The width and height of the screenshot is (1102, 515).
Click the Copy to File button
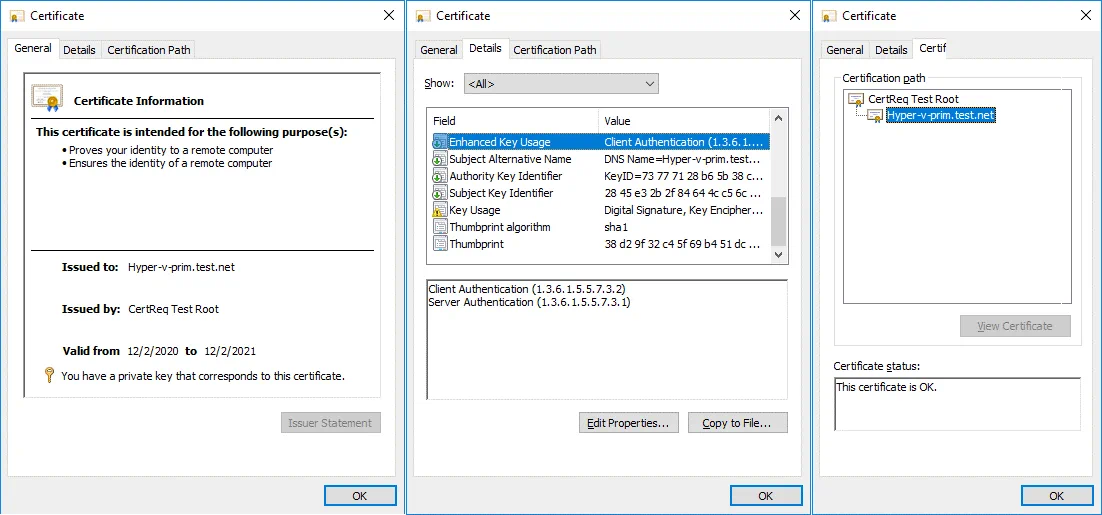click(737, 423)
